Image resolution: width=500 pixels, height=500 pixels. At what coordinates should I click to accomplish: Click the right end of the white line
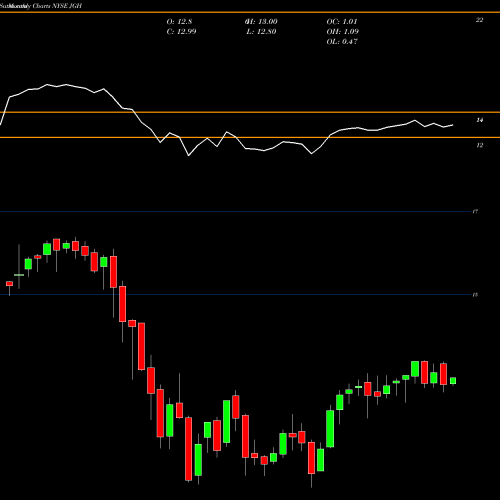click(x=453, y=125)
